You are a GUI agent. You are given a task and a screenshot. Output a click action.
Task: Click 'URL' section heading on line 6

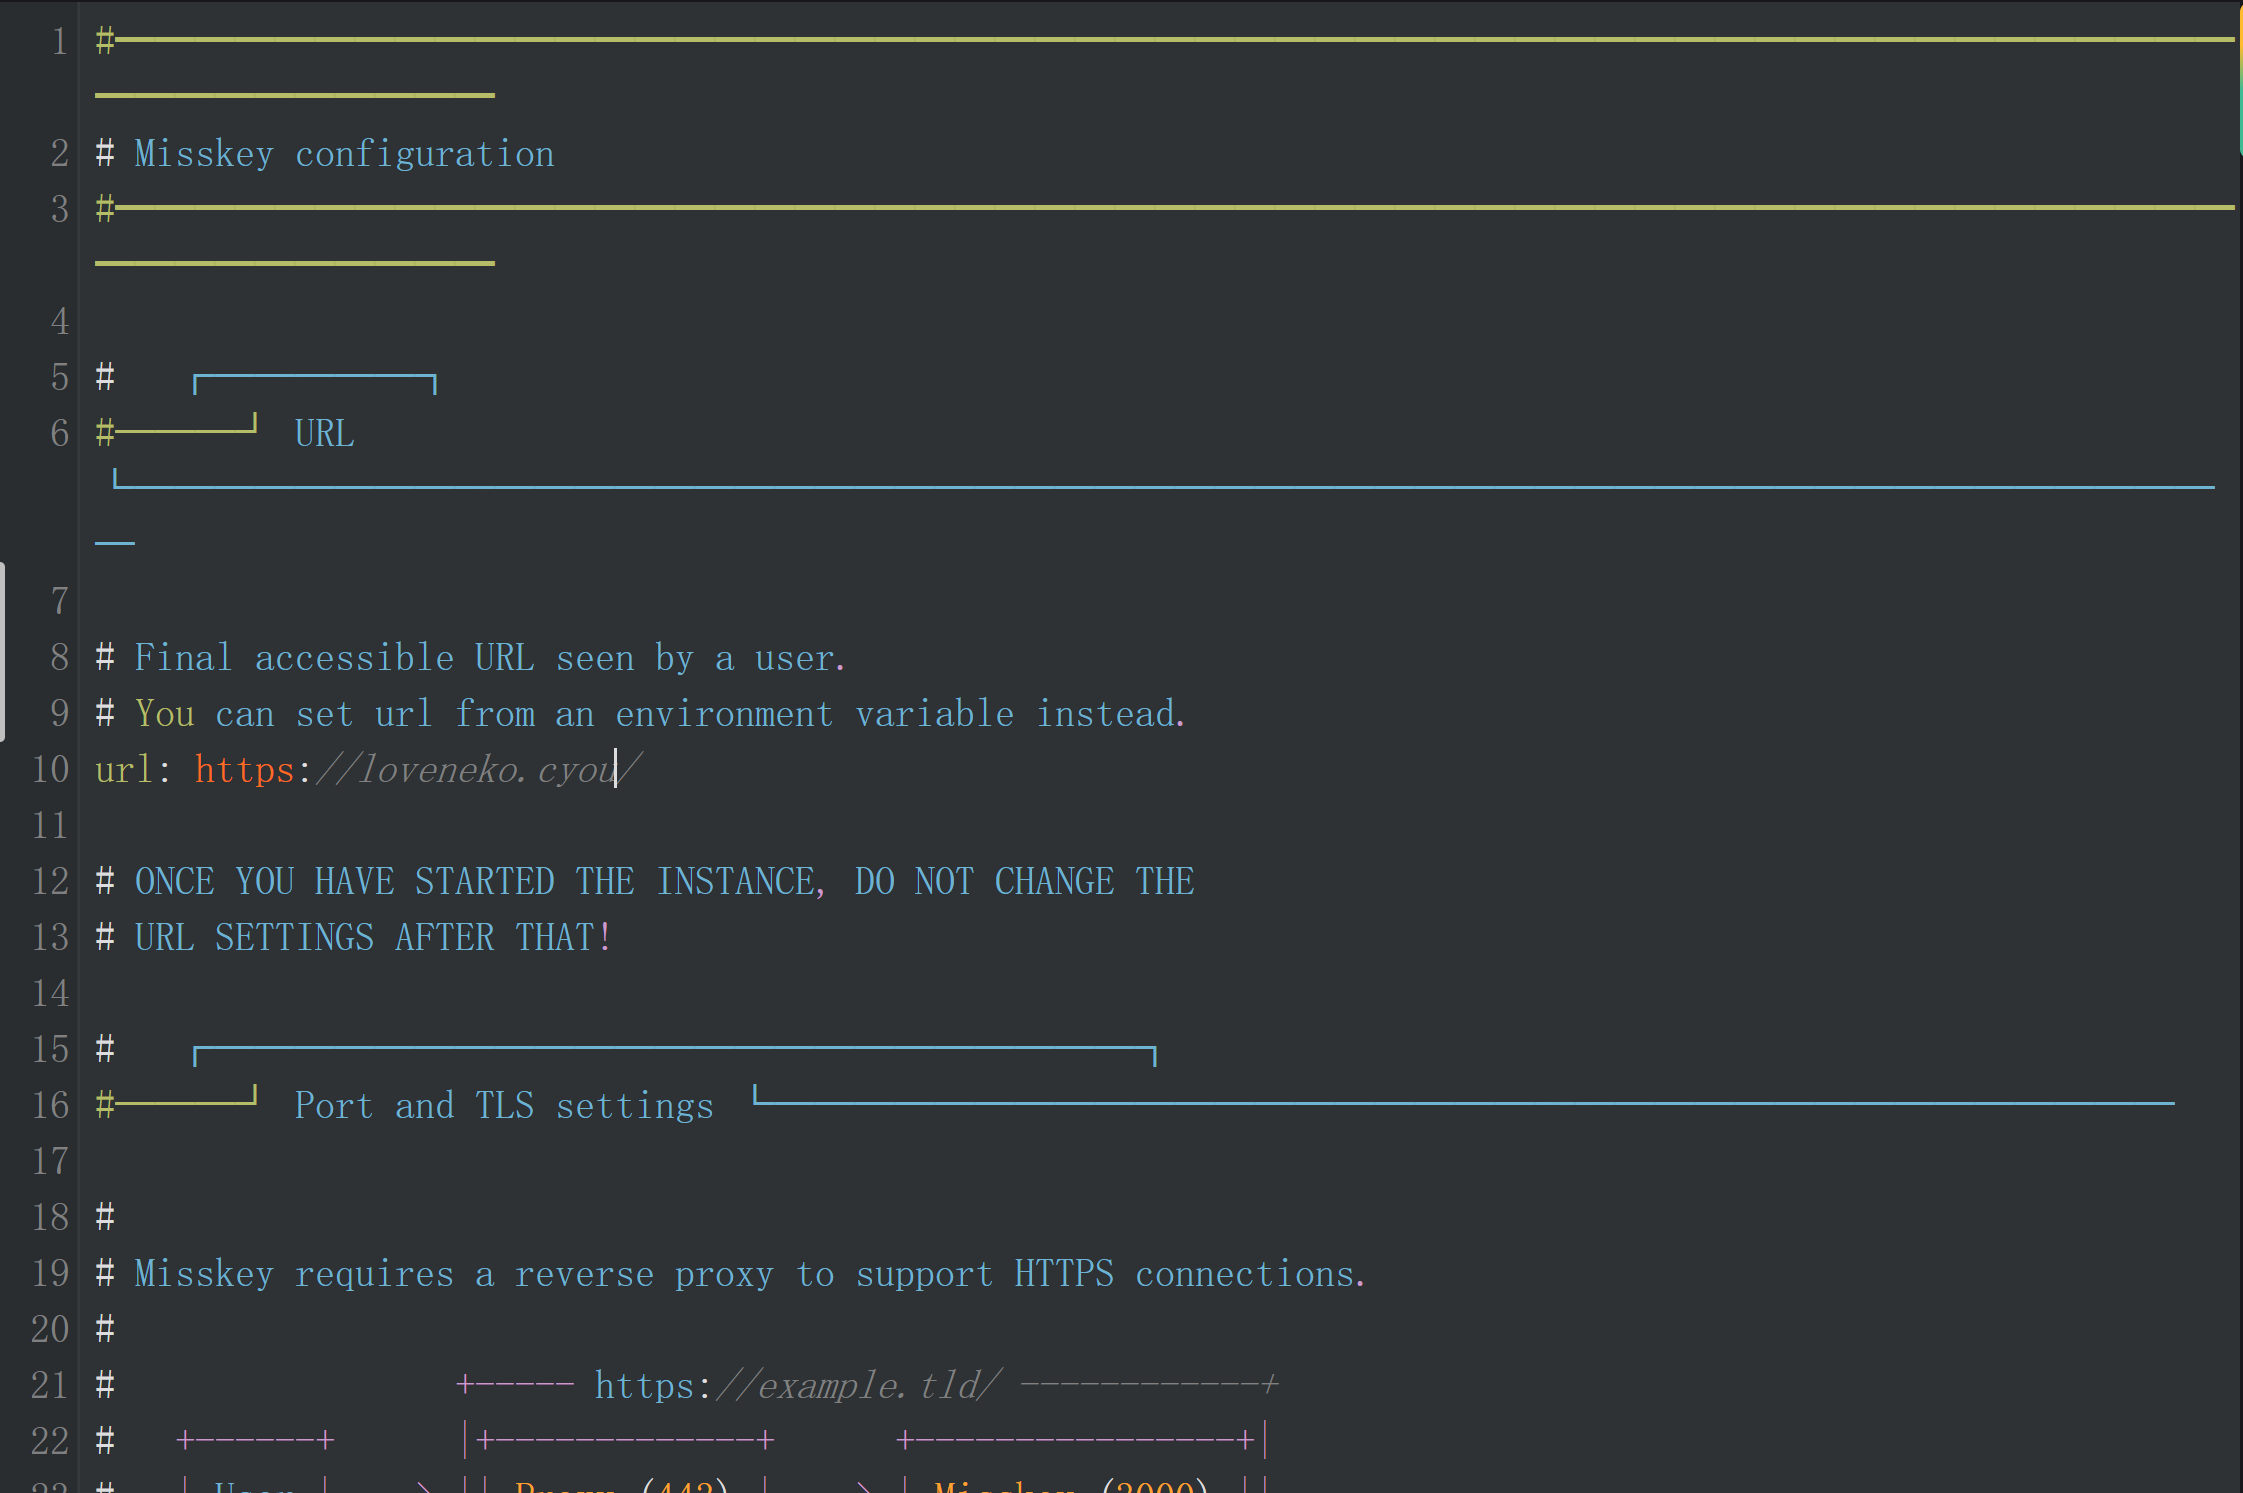point(324,433)
